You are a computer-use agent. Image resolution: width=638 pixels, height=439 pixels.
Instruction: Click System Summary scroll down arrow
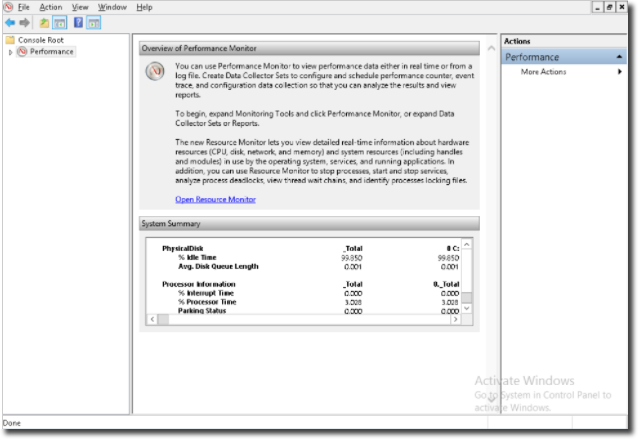pyautogui.click(x=467, y=308)
